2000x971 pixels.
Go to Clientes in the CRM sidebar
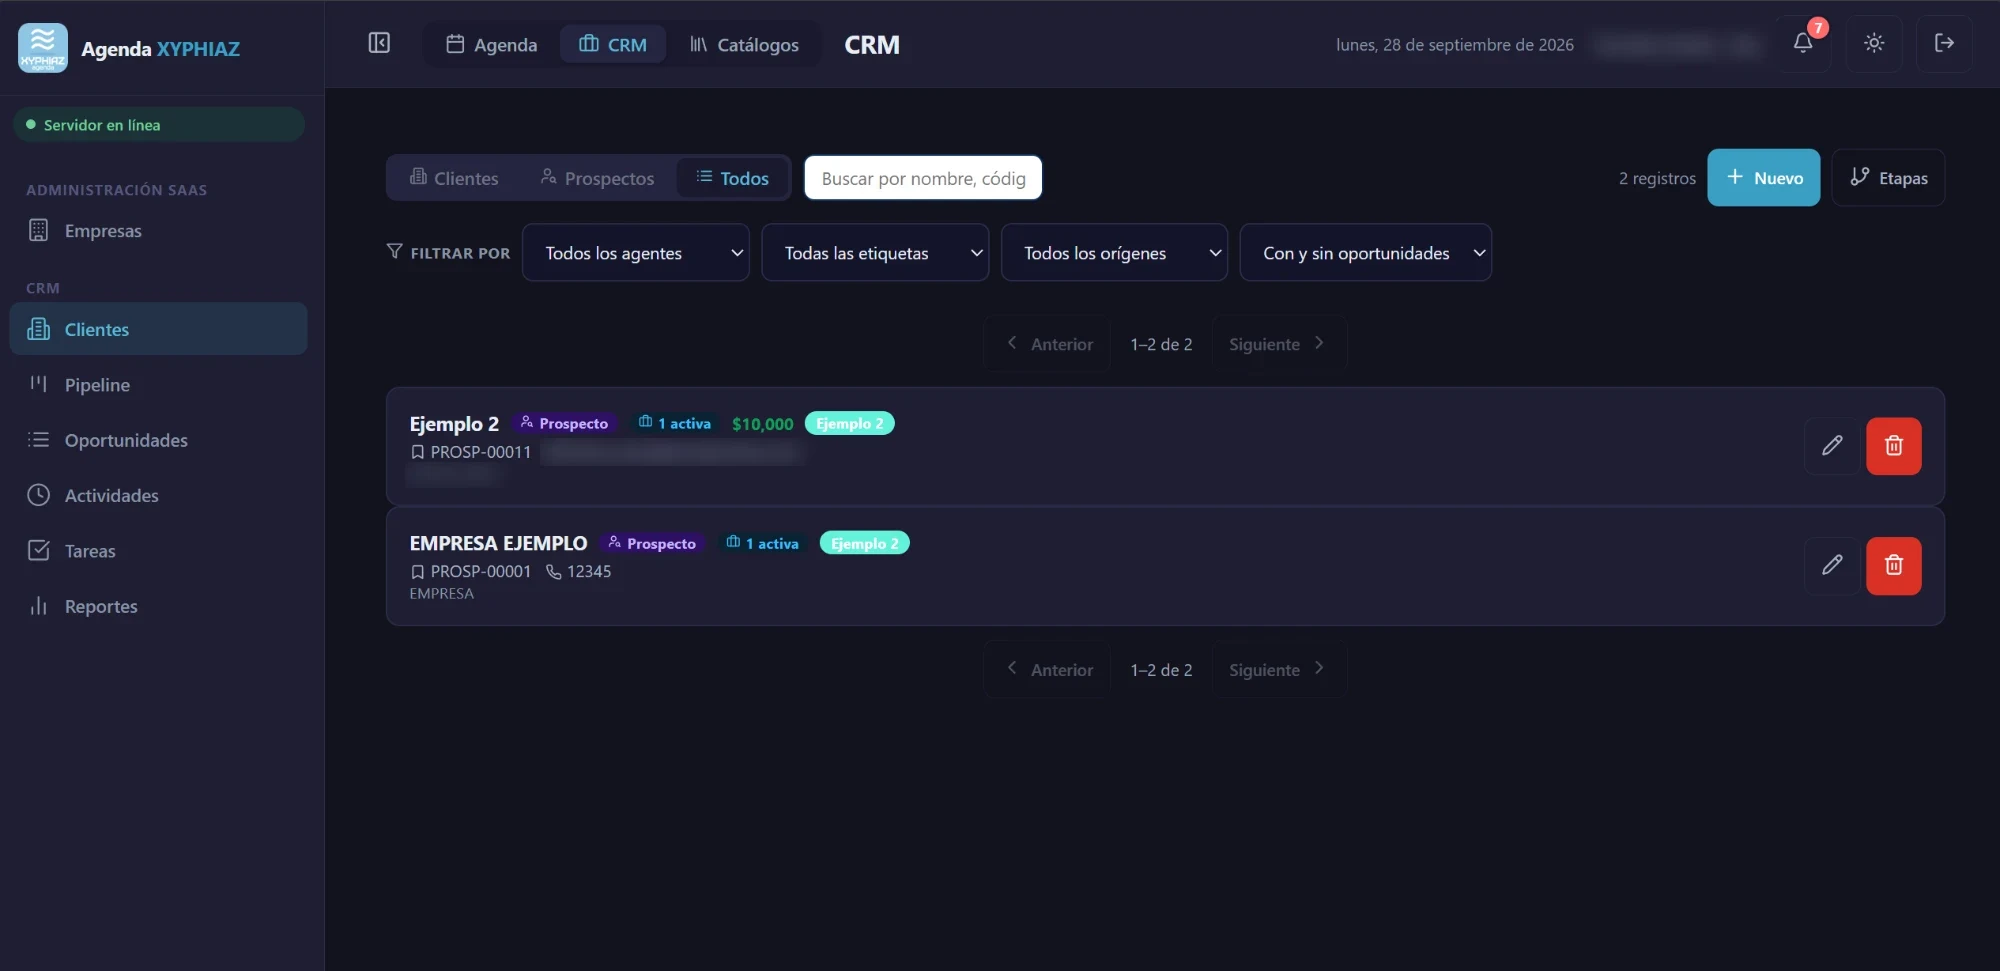(x=158, y=329)
